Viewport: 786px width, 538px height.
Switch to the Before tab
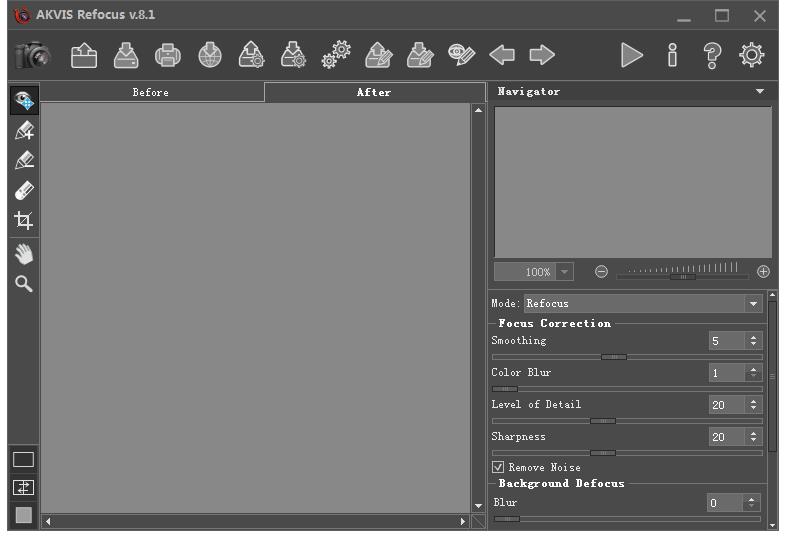[151, 93]
